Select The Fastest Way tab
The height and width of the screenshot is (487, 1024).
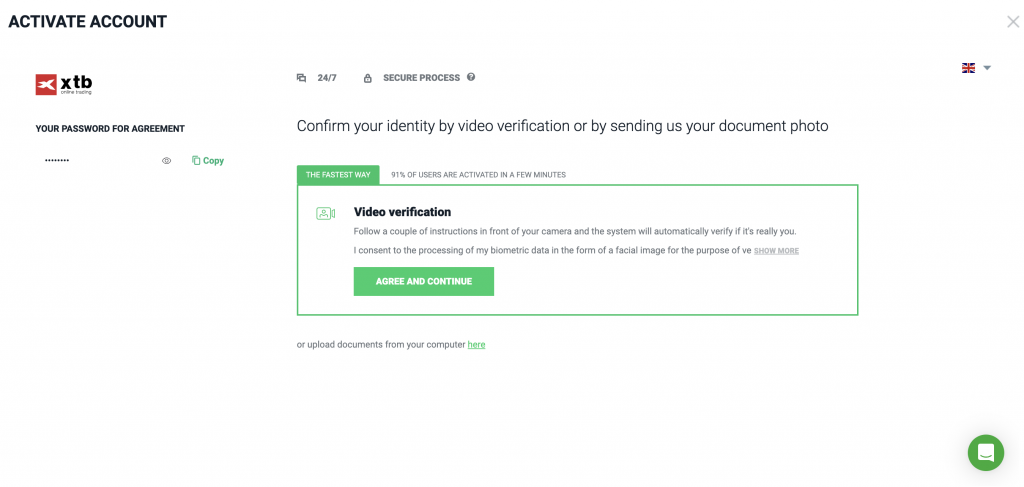tap(338, 175)
